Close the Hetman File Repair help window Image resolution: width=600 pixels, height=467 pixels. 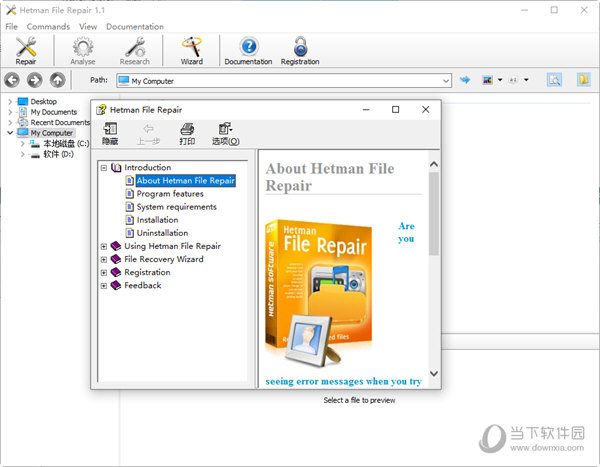click(x=426, y=109)
